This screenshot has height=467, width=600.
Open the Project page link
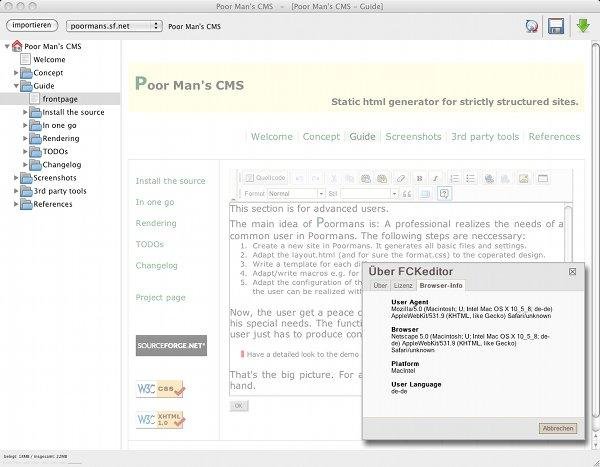tap(161, 297)
